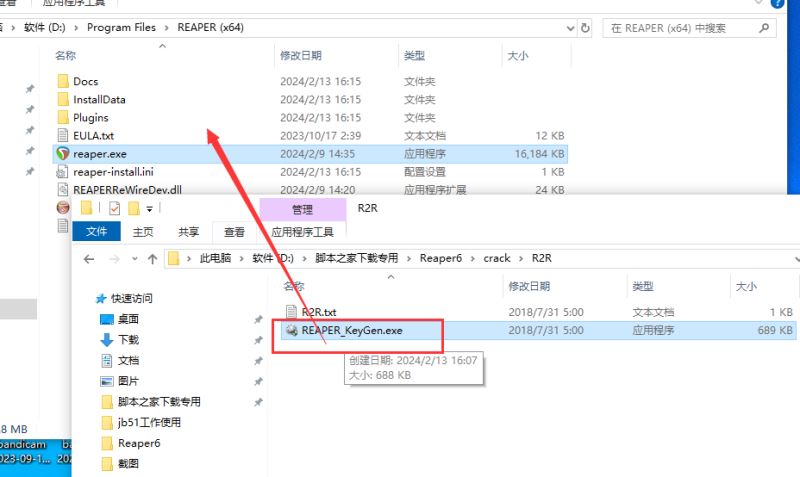Select R2R.txt file icon
Image resolution: width=800 pixels, height=477 pixels.
(291, 312)
